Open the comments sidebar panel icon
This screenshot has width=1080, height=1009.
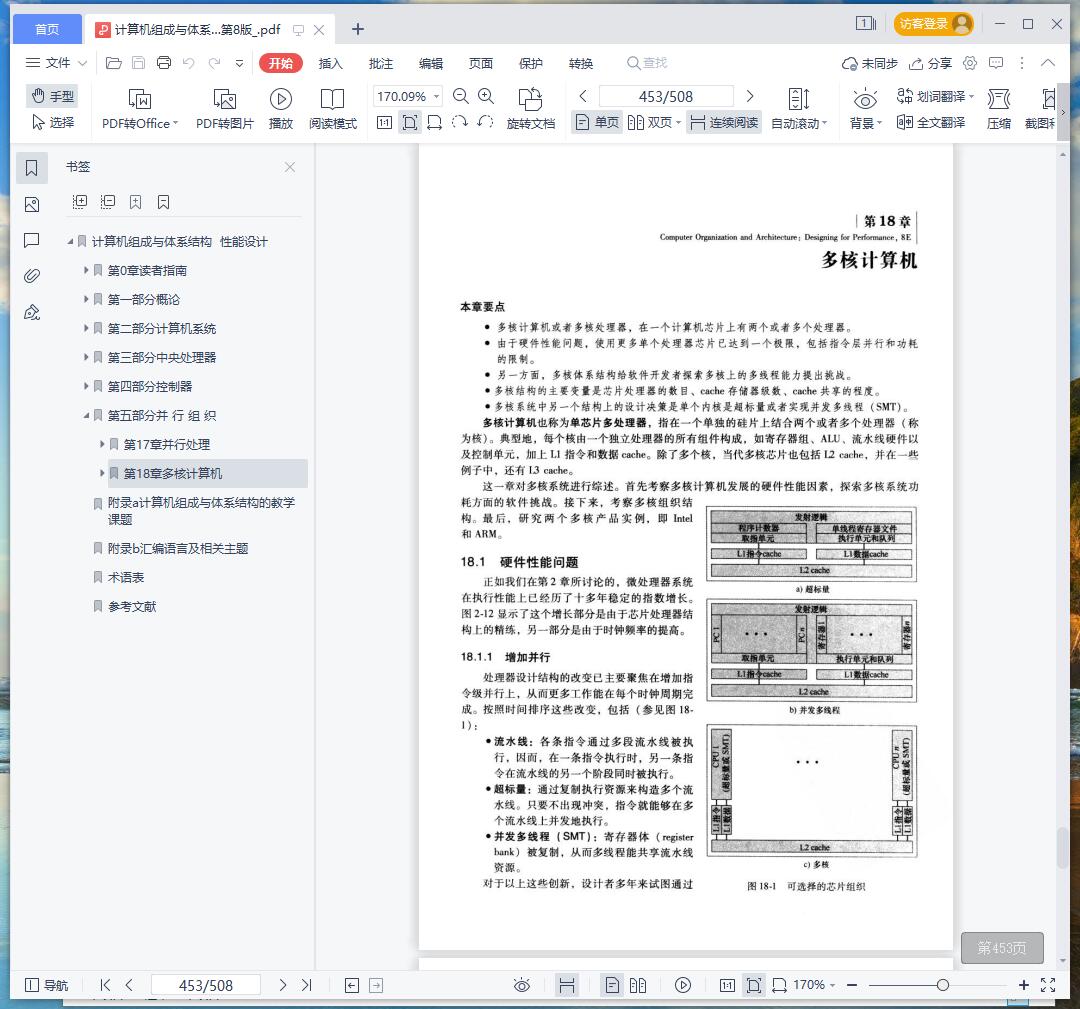(32, 240)
